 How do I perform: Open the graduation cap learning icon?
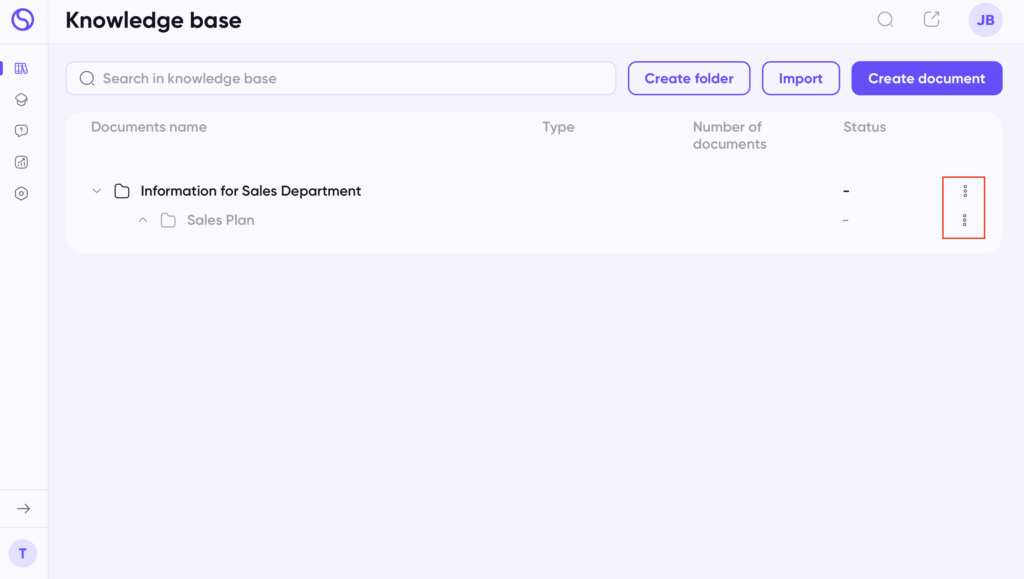click(22, 100)
